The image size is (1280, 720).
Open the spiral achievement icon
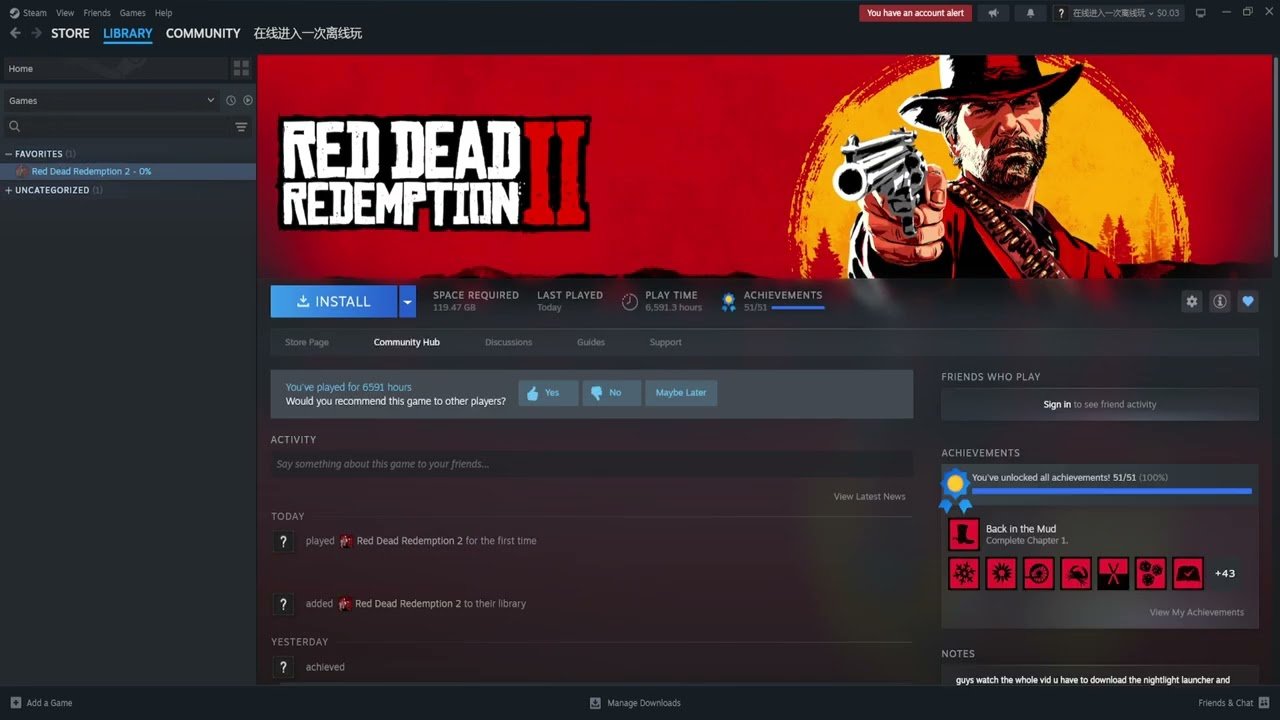(1039, 573)
